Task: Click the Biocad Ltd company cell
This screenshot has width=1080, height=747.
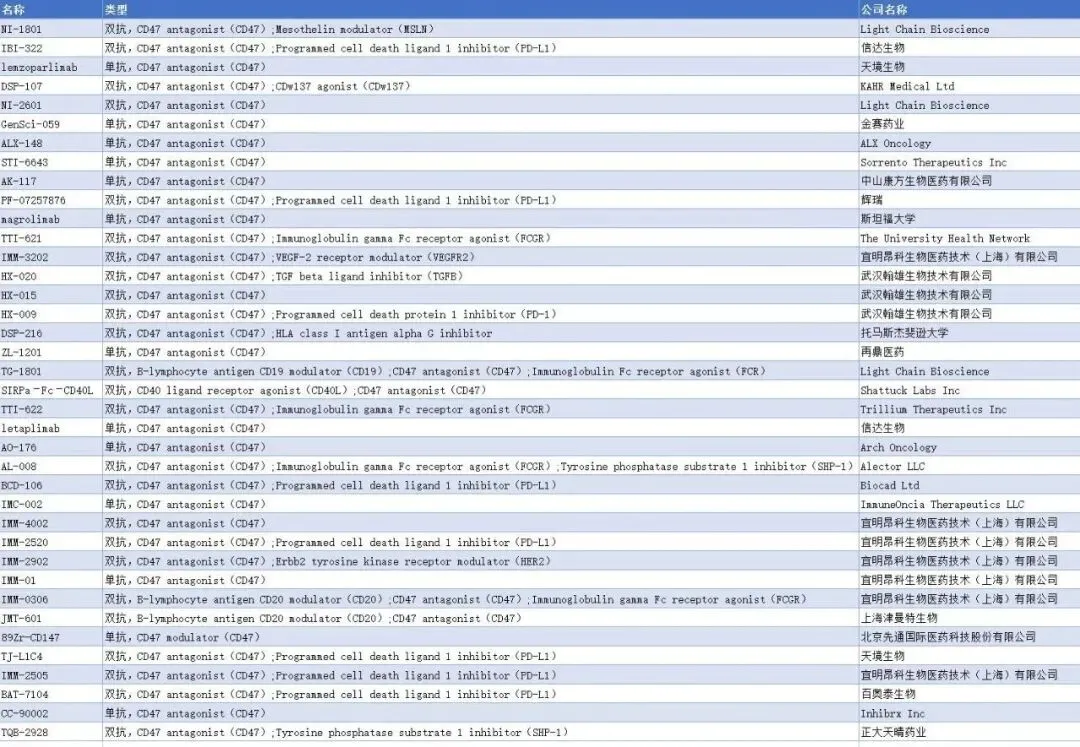Action: point(969,485)
